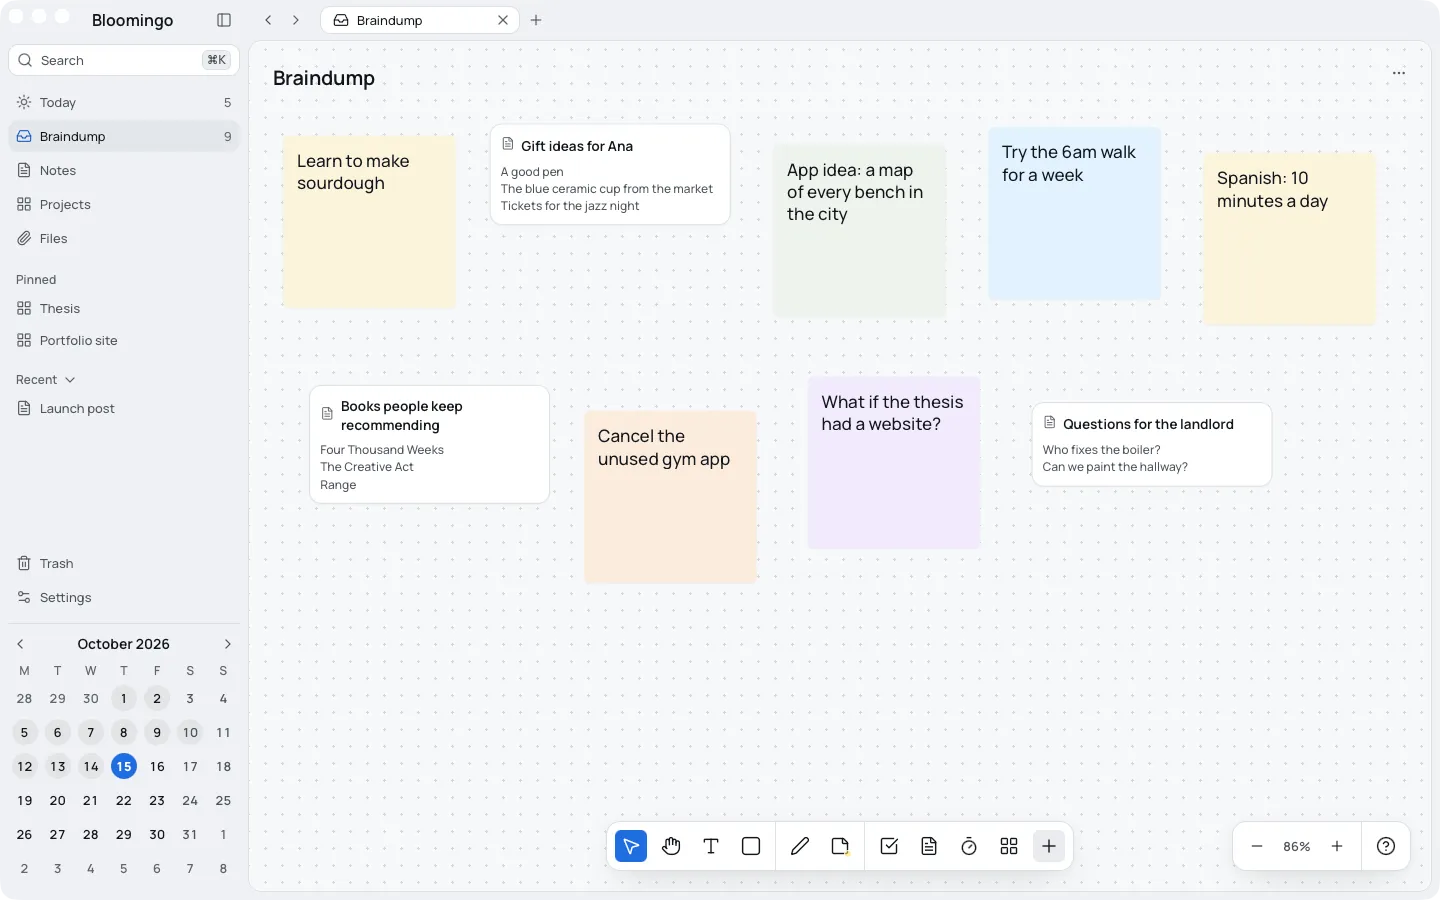Screen dimensions: 1440x900
Task: Select October 31 in the calendar
Action: 190,834
